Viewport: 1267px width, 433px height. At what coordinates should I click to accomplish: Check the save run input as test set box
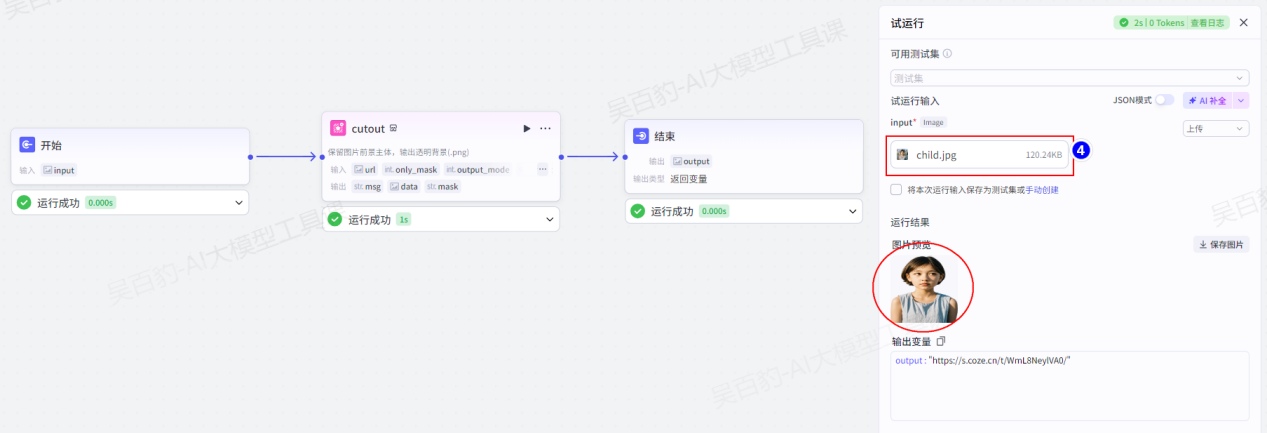(896, 189)
